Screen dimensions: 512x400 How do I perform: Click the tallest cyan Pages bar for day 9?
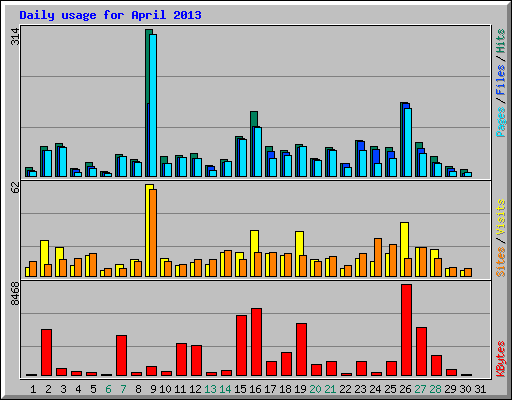tap(153, 105)
